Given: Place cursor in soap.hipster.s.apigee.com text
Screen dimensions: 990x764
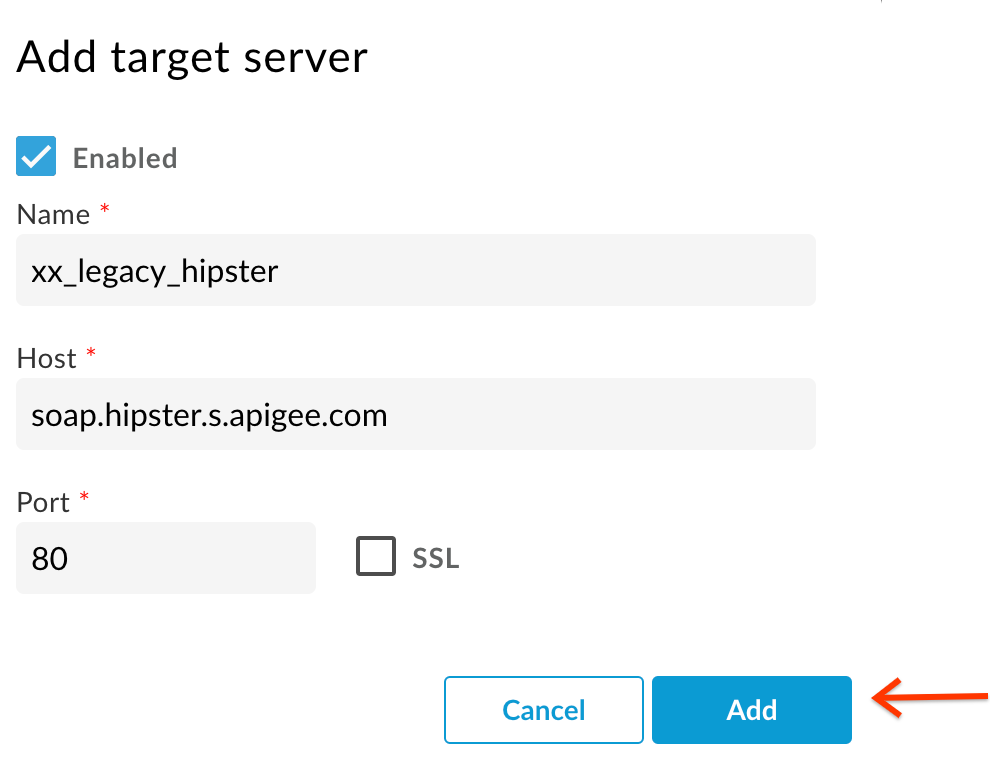Looking at the screenshot, I should click(209, 415).
